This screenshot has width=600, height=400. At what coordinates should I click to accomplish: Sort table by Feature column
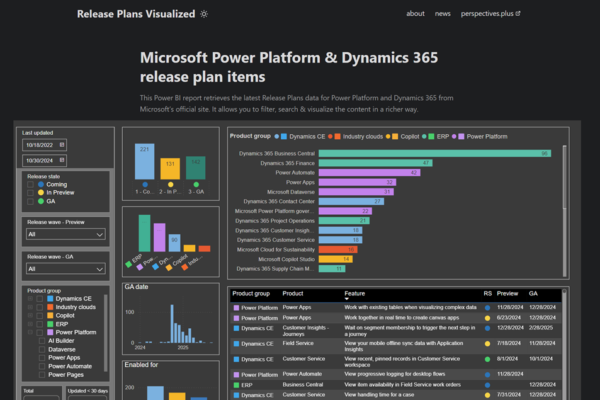click(x=354, y=294)
